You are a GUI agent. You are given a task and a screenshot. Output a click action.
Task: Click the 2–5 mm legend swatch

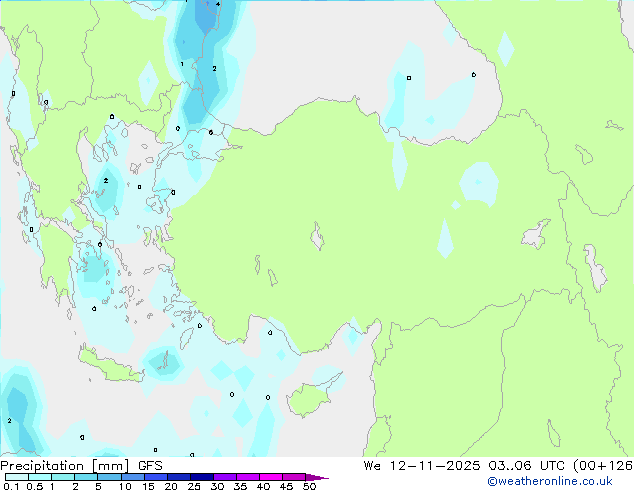(x=86, y=477)
